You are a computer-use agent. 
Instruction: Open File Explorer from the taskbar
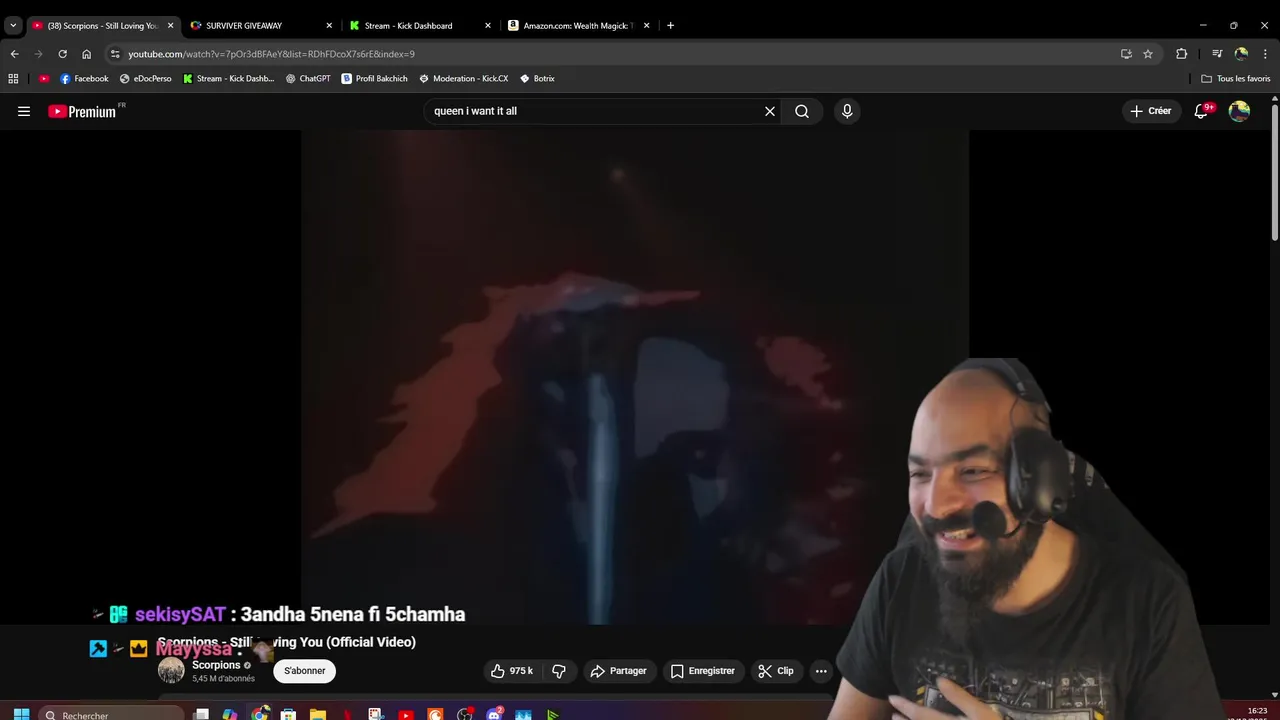coord(318,714)
